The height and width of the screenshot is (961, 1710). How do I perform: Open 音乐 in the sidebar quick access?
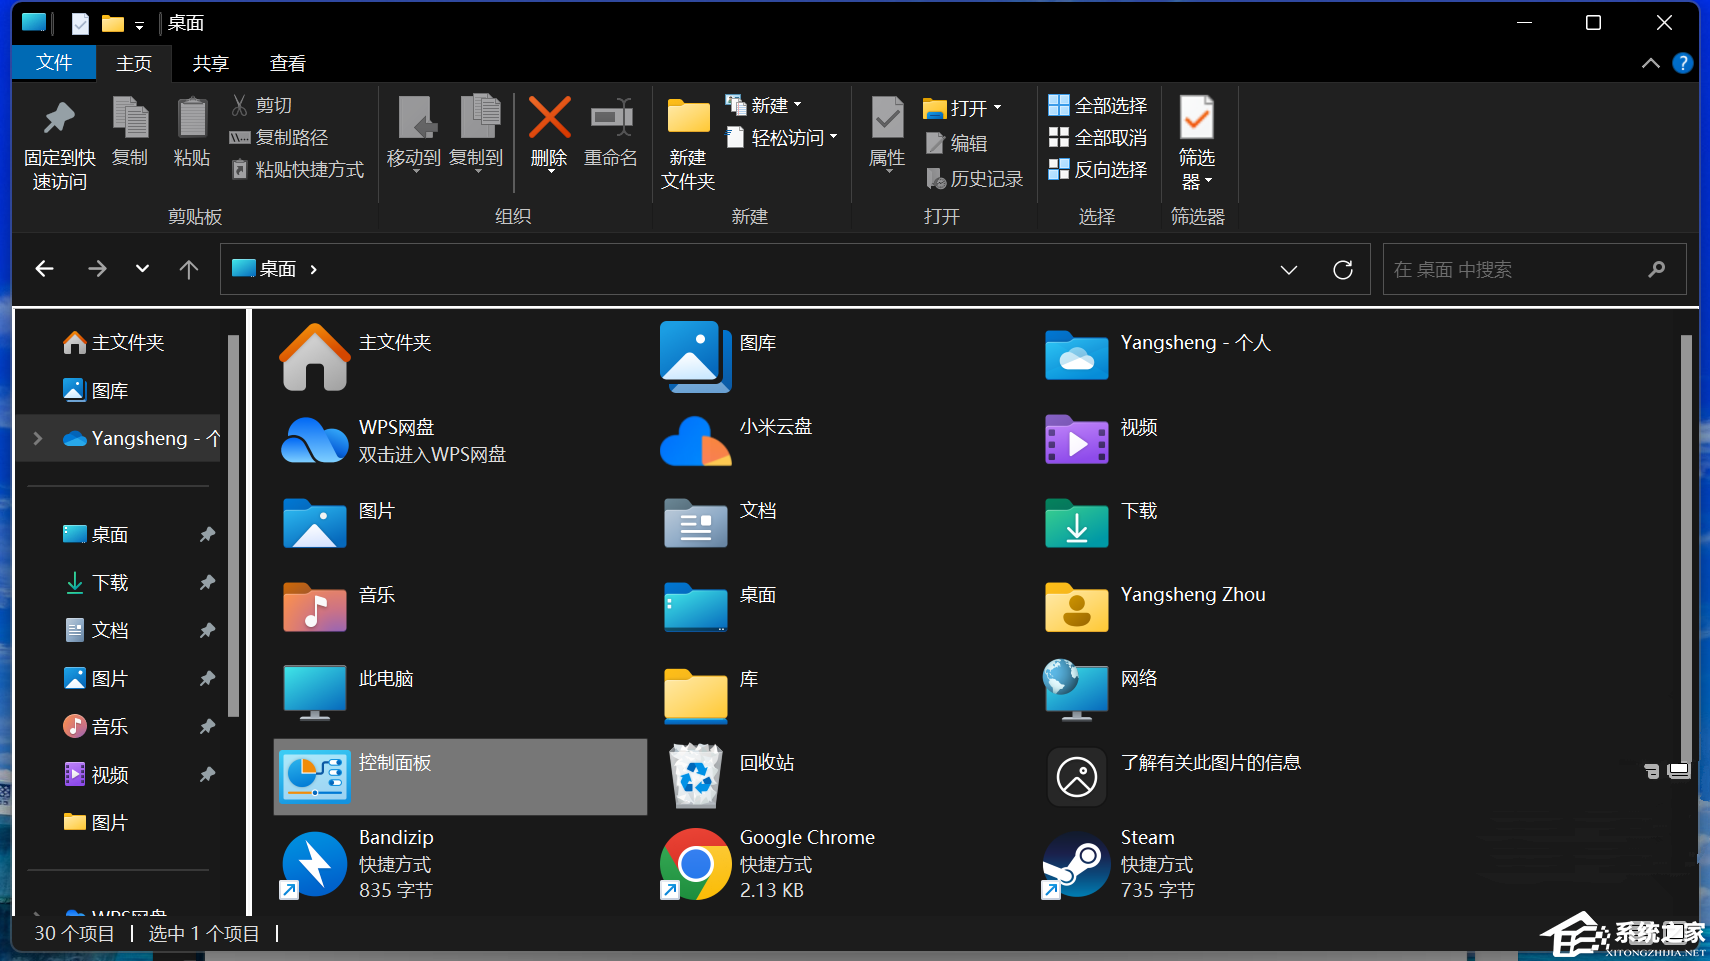pos(95,726)
